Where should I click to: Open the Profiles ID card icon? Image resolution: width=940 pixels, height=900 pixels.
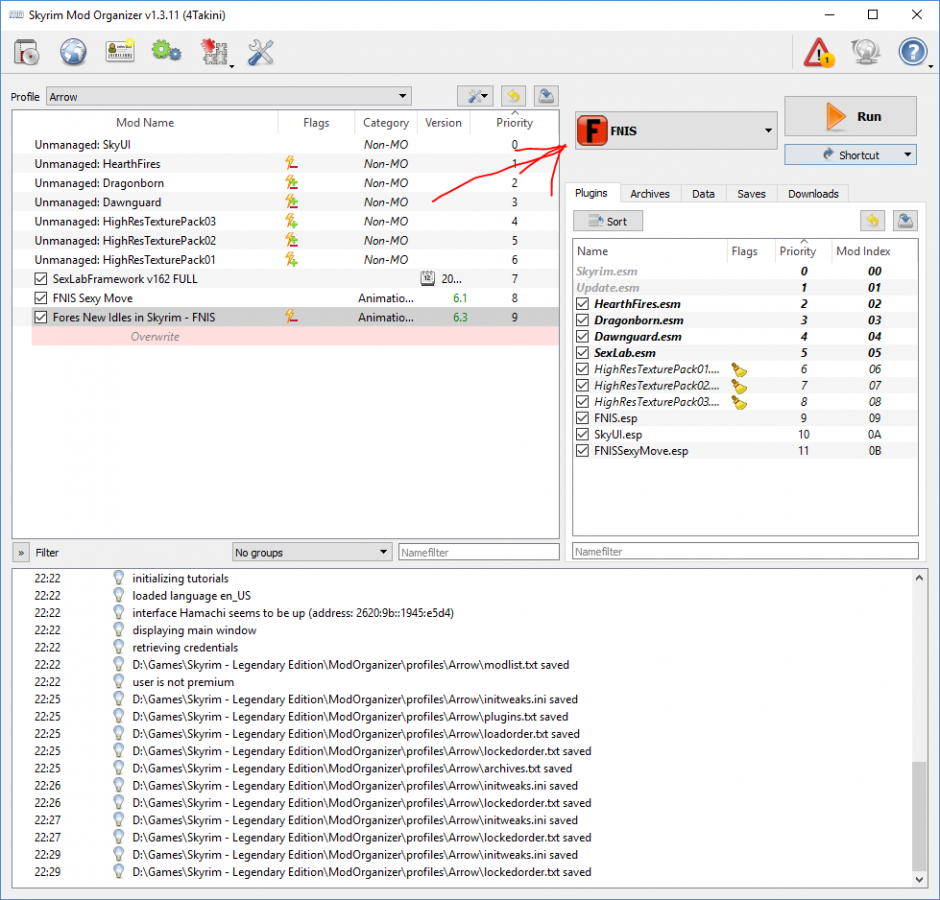(120, 52)
